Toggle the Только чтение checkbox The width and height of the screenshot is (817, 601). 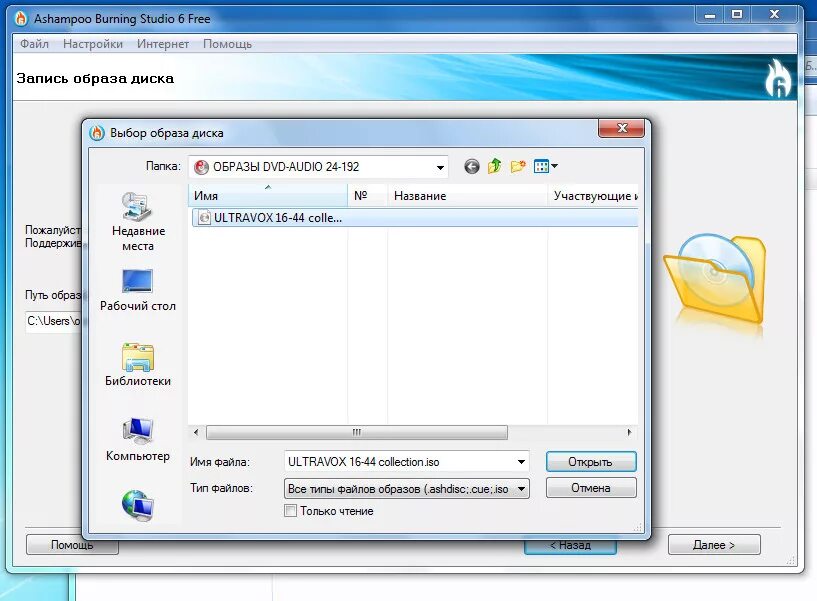click(290, 510)
